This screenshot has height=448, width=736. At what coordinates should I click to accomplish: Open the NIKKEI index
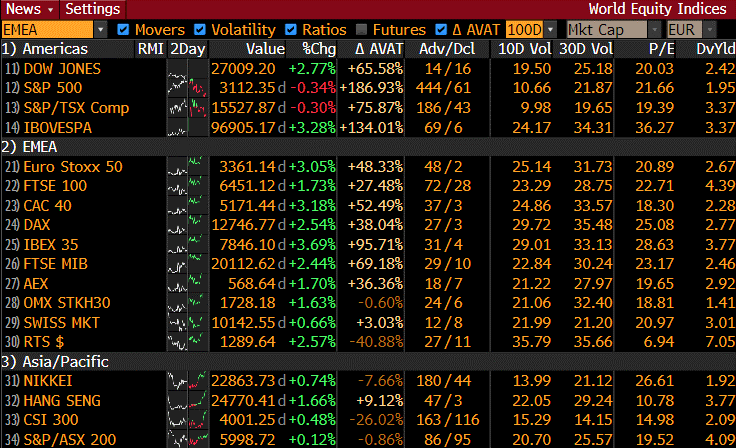[48, 381]
